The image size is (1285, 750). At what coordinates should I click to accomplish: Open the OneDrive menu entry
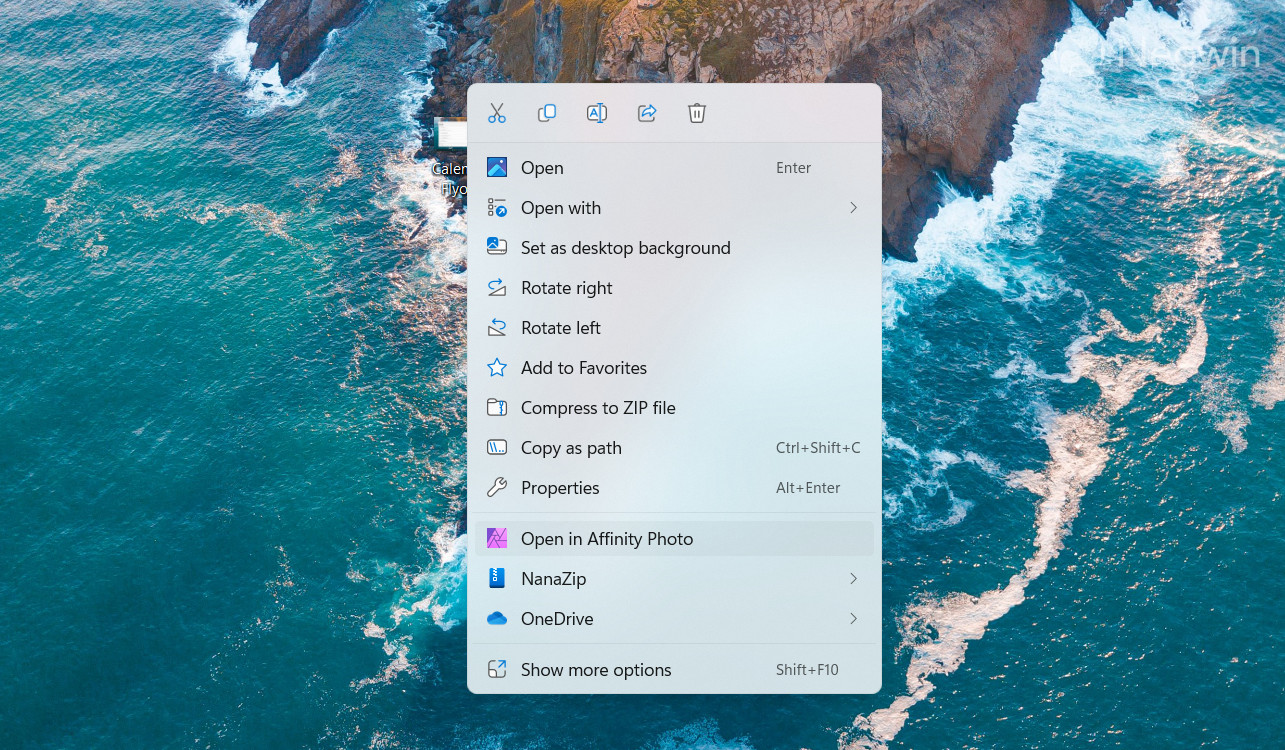tap(674, 619)
